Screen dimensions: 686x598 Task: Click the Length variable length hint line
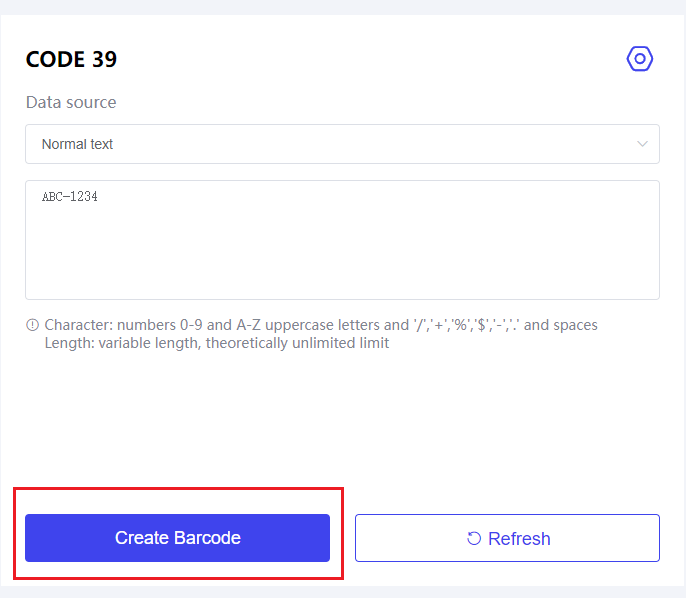[x=216, y=343]
